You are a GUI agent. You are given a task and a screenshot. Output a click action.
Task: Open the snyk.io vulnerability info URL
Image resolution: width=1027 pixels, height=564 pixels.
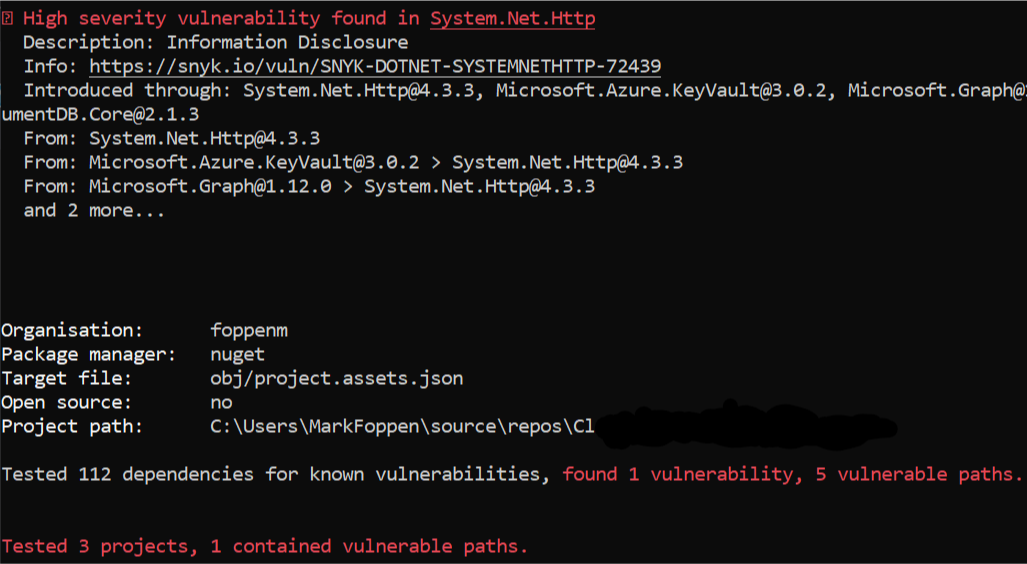(x=375, y=67)
